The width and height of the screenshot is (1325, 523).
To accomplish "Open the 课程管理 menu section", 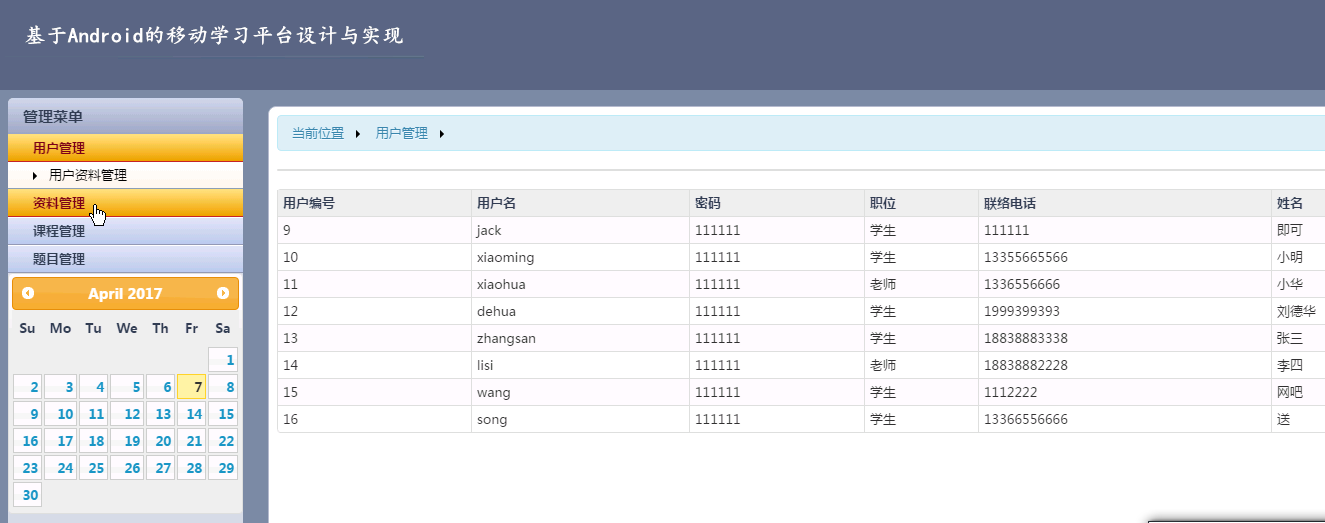I will (125, 231).
